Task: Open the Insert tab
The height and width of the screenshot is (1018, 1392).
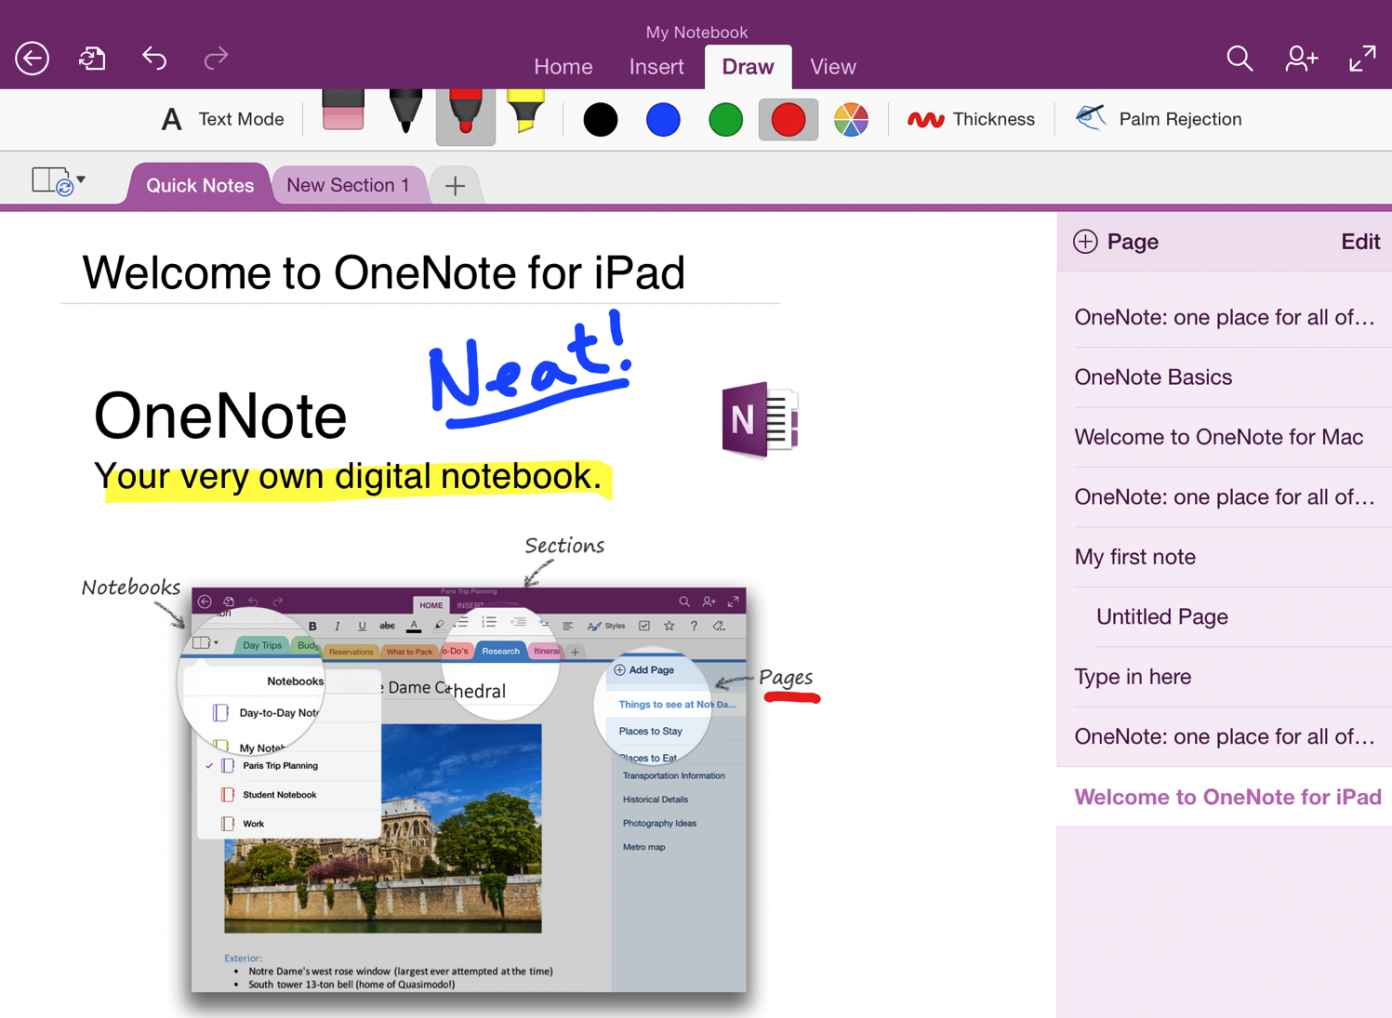Action: (656, 67)
